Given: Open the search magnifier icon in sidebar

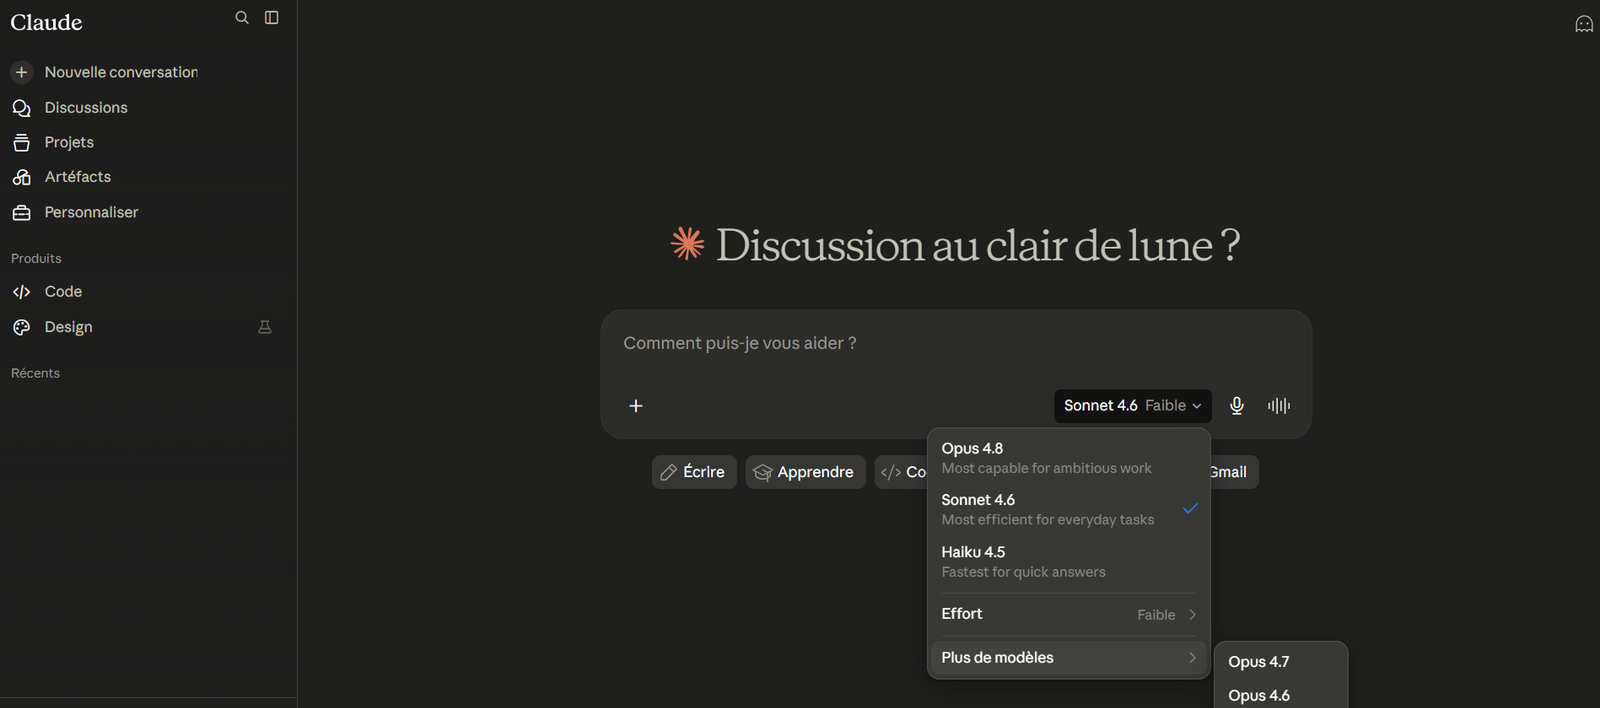Looking at the screenshot, I should coord(242,18).
